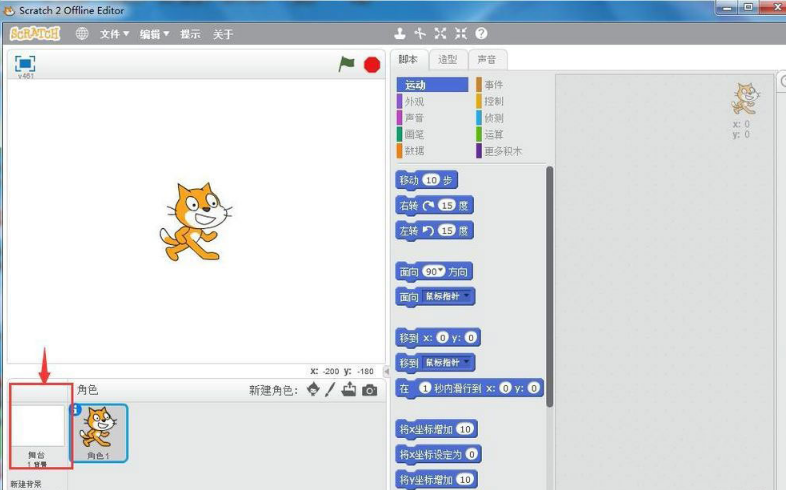
Task: Open block help question mark tool
Action: tap(481, 33)
